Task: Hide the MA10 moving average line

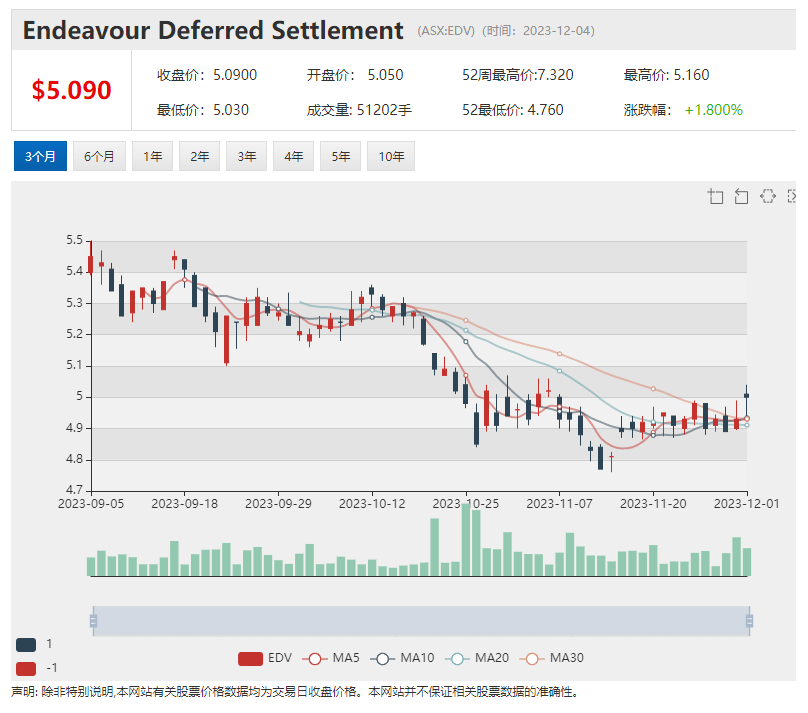Action: (x=382, y=658)
